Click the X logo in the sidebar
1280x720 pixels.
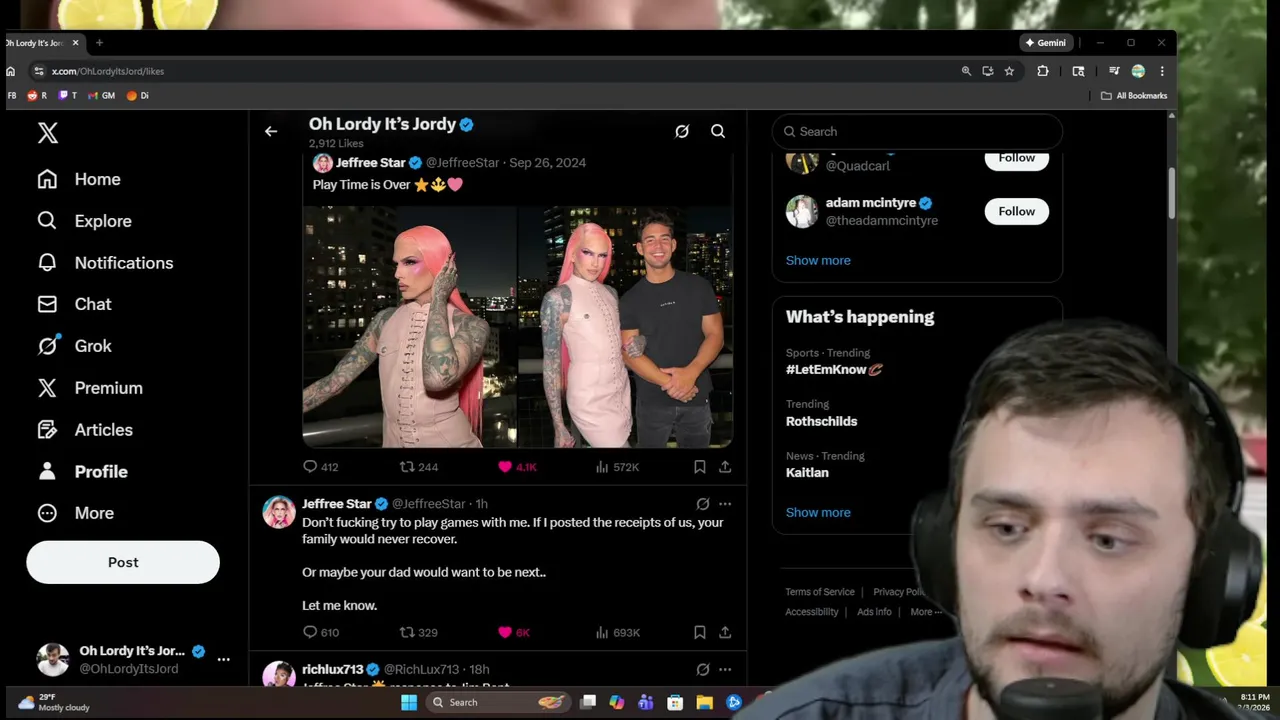47,133
